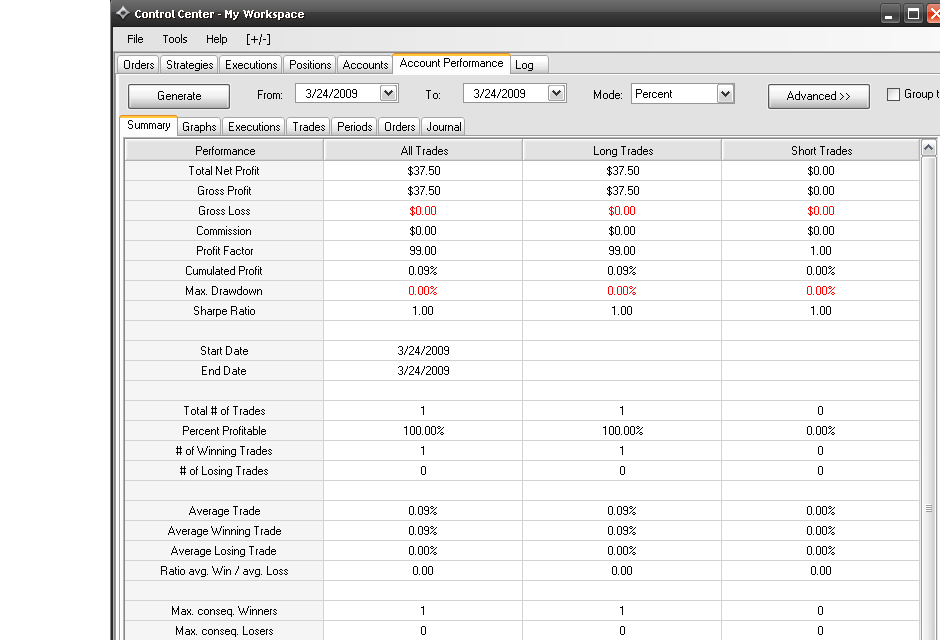This screenshot has height=640, width=940.
Task: Click the Commission row label
Action: coord(224,231)
